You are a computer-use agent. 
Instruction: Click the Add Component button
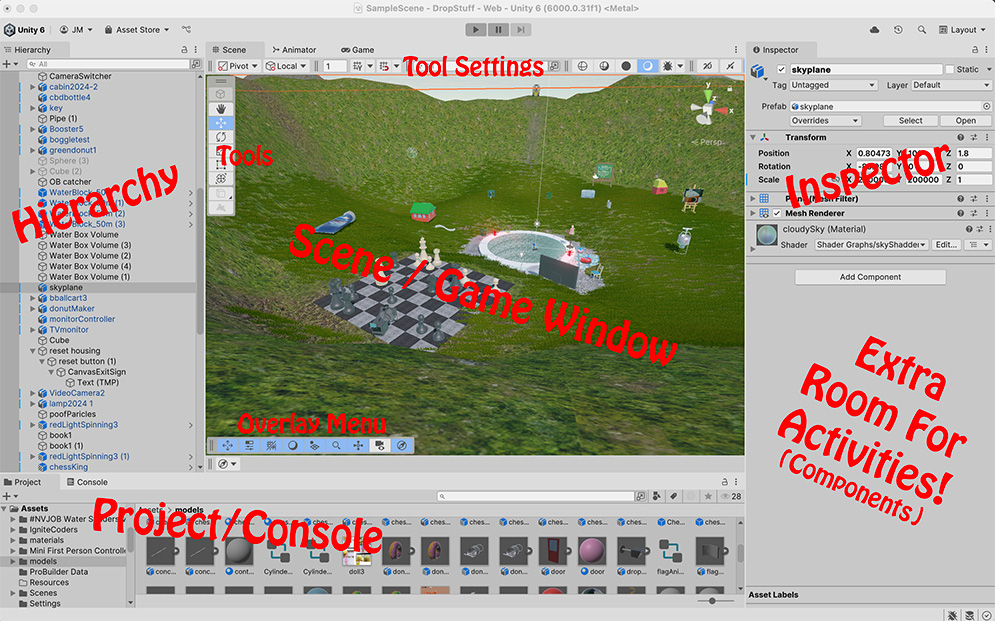(x=870, y=277)
